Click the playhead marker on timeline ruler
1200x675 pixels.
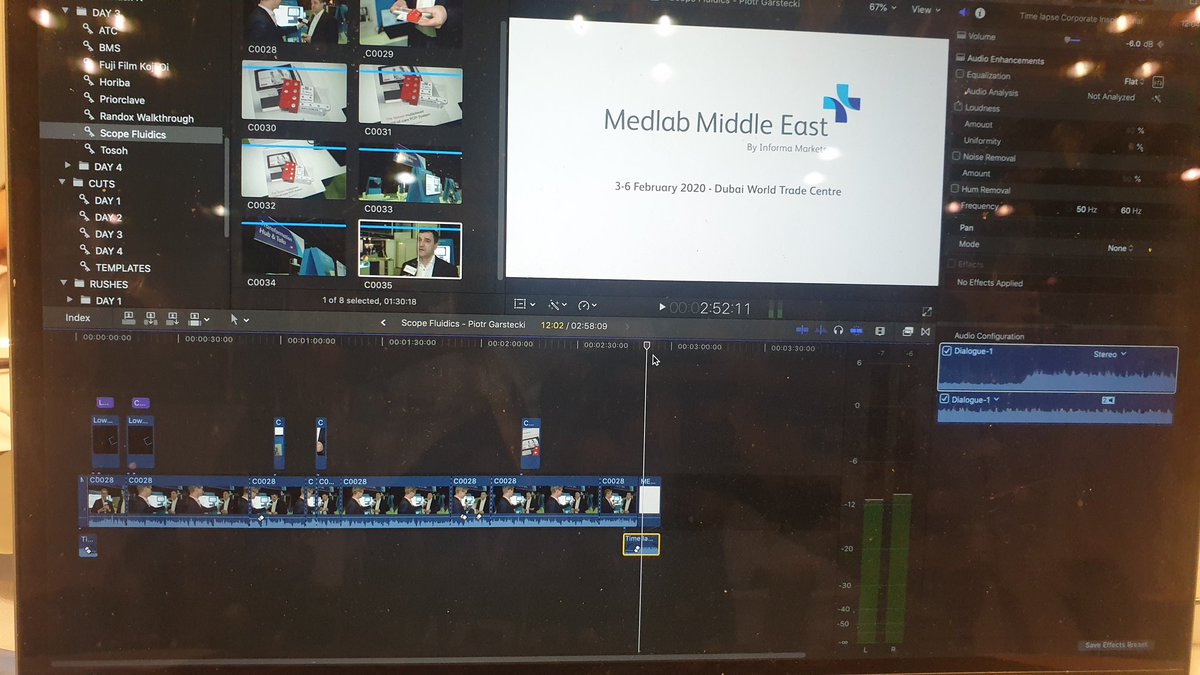click(647, 346)
